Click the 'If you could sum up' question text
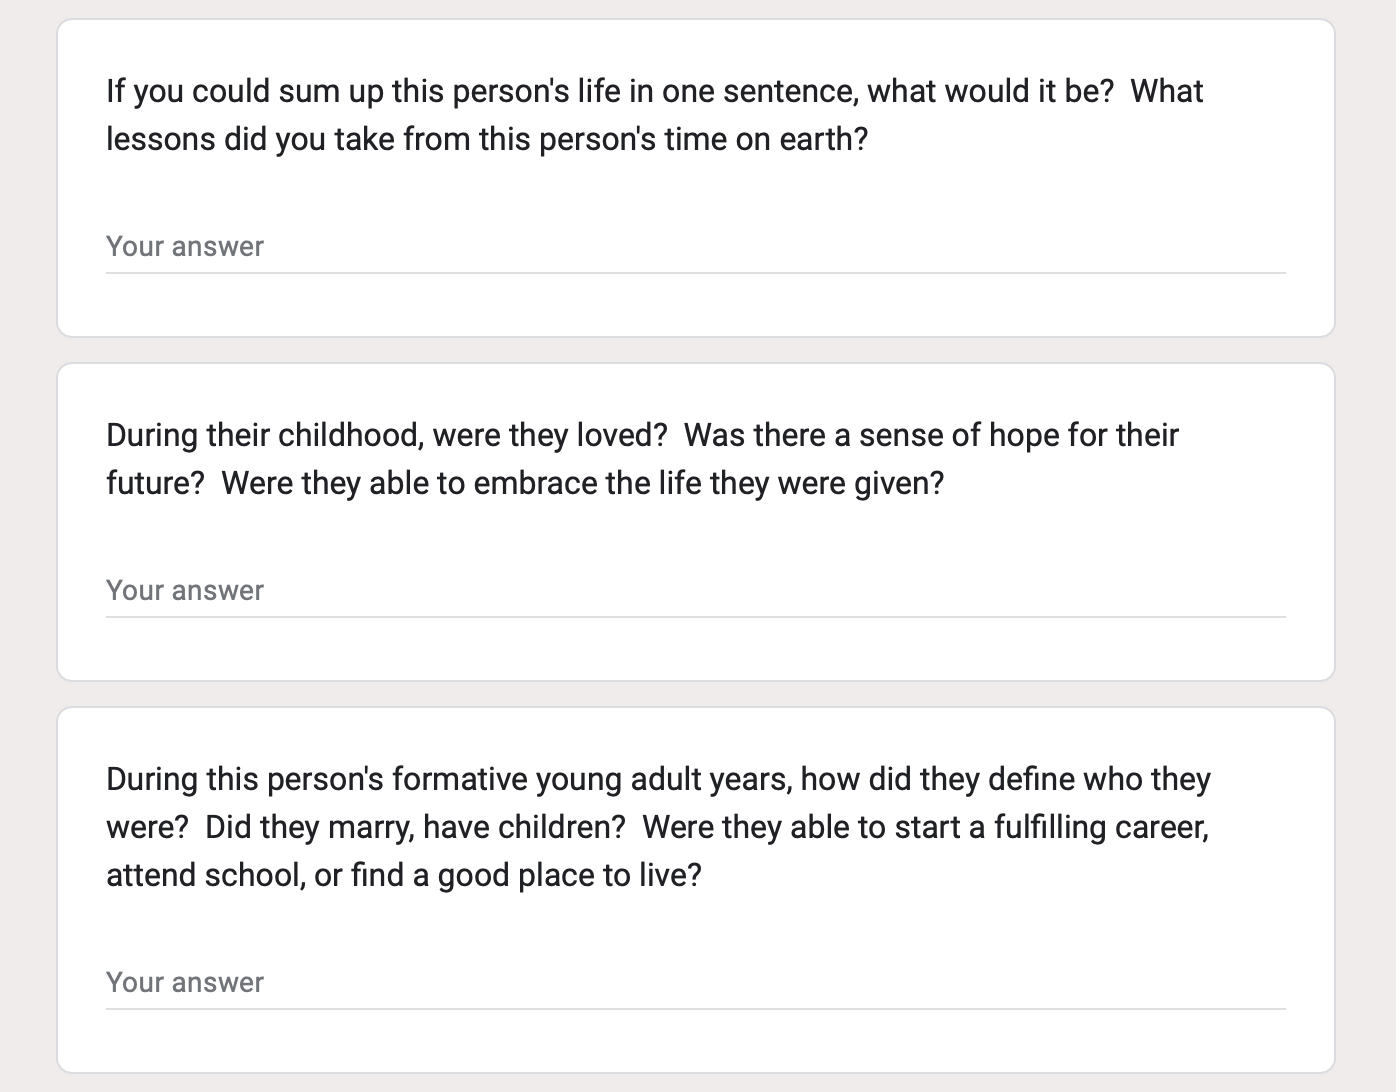Screen dimensions: 1396x1092 pos(654,115)
